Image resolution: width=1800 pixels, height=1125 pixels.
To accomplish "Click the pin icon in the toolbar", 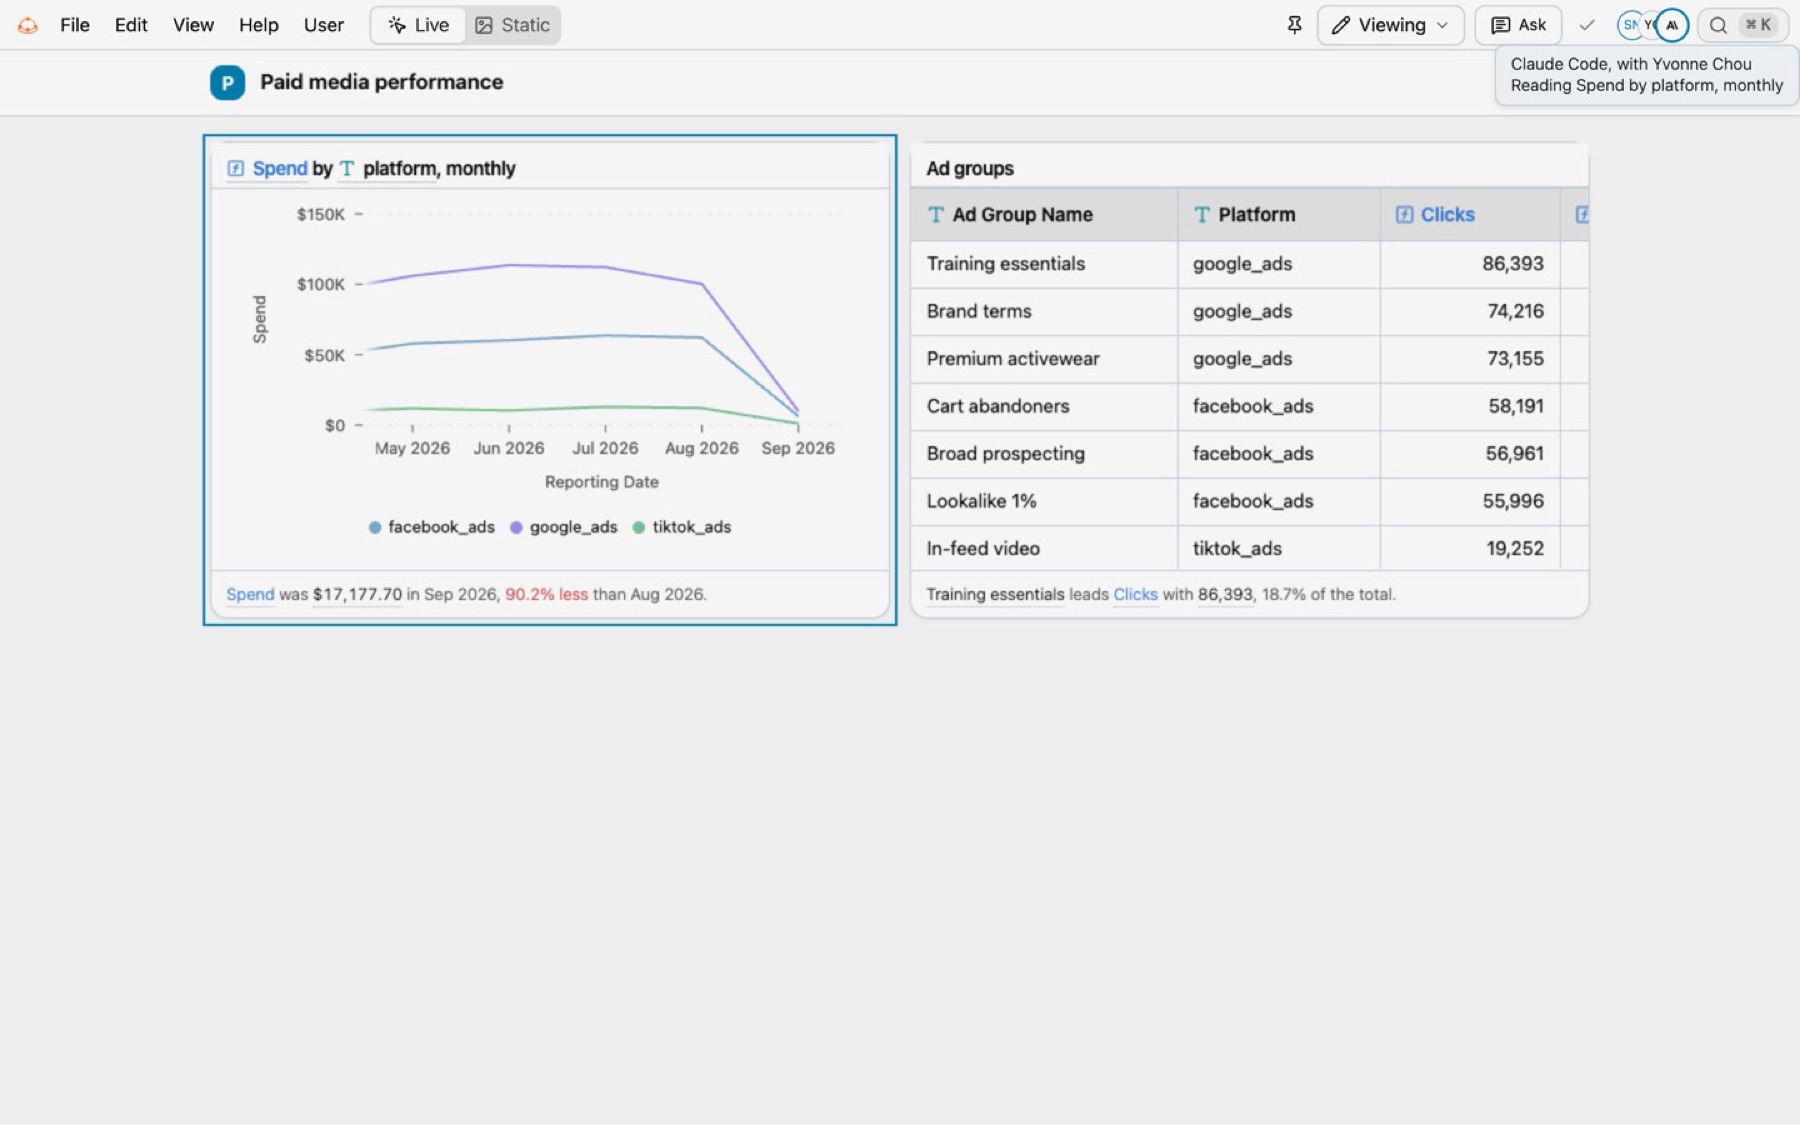I will tap(1294, 25).
